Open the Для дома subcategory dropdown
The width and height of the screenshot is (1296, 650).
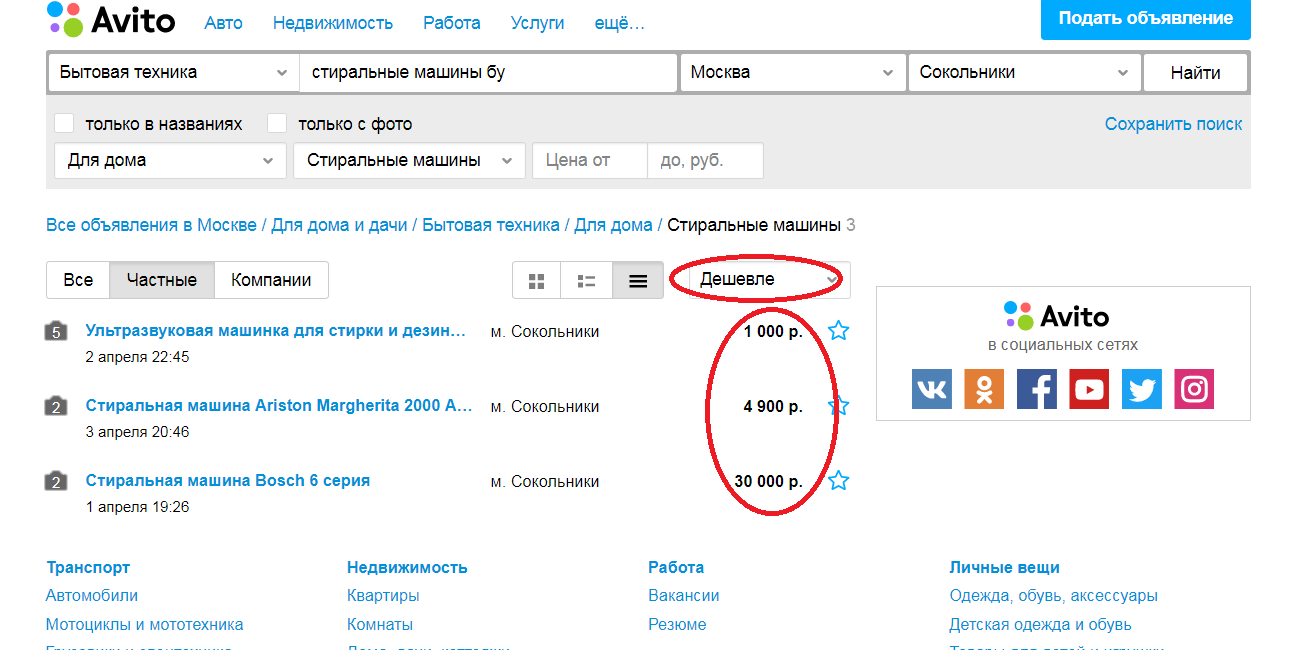tap(170, 160)
